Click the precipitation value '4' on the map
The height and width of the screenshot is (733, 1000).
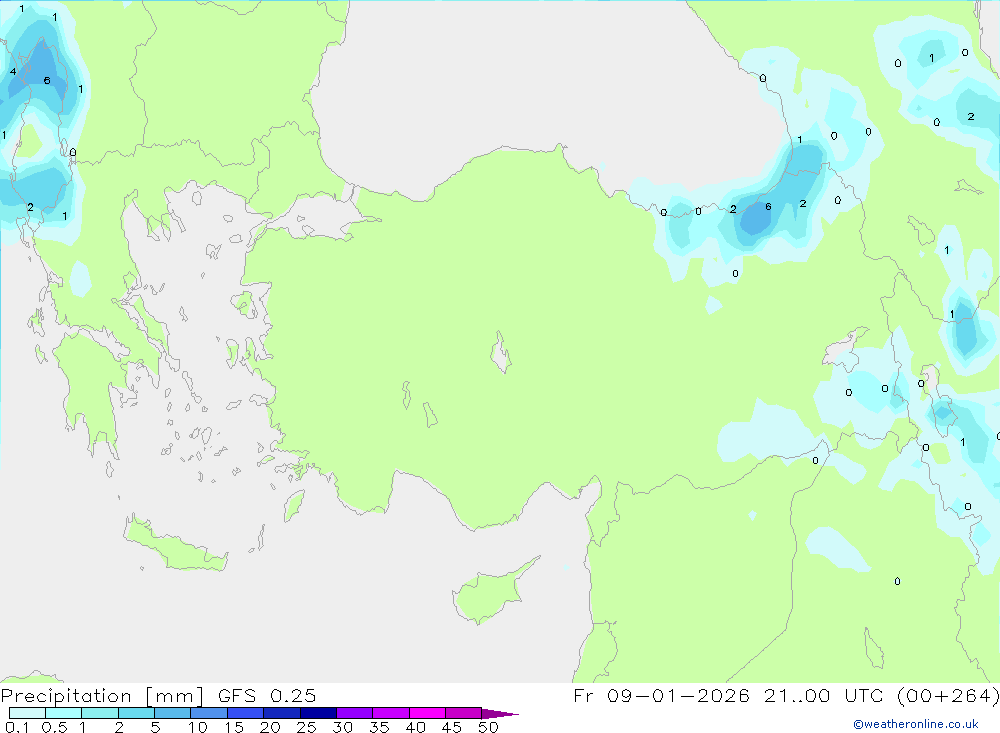(x=13, y=71)
